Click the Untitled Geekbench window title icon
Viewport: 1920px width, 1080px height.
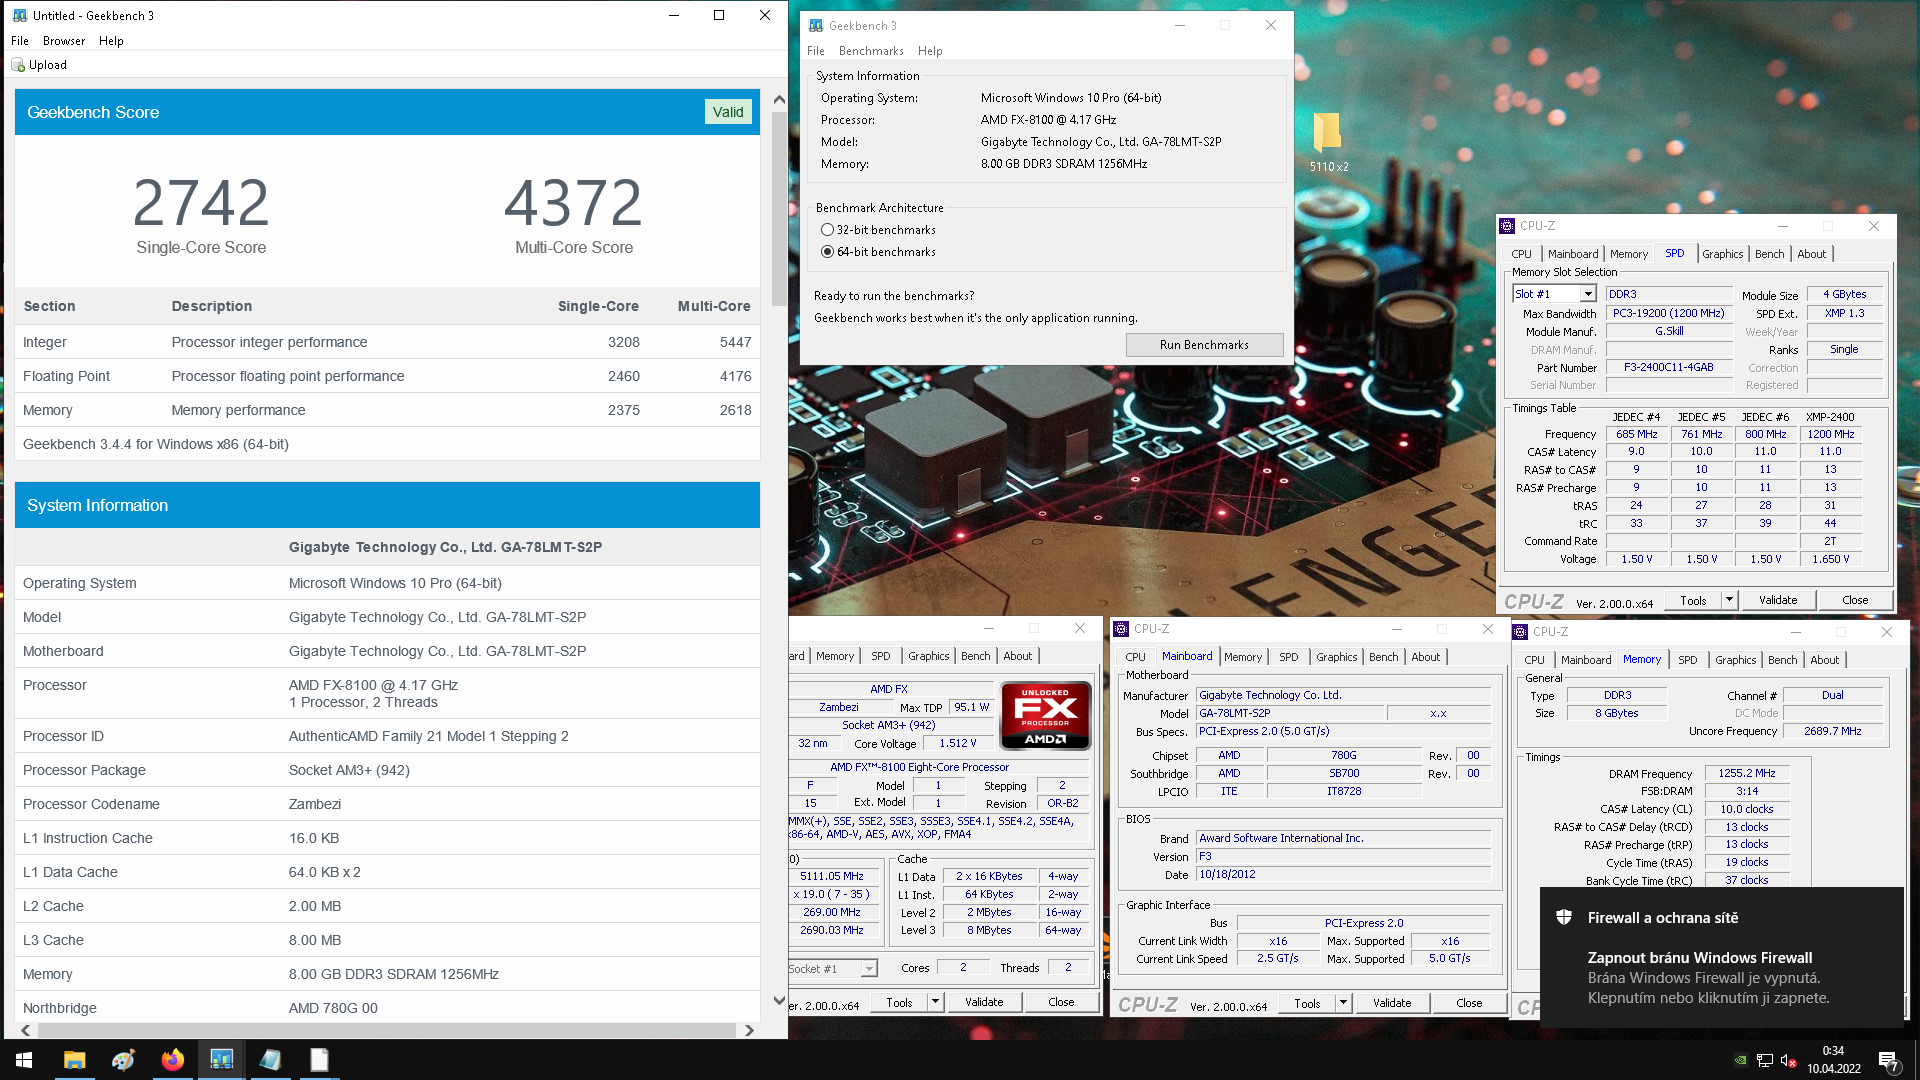(20, 15)
